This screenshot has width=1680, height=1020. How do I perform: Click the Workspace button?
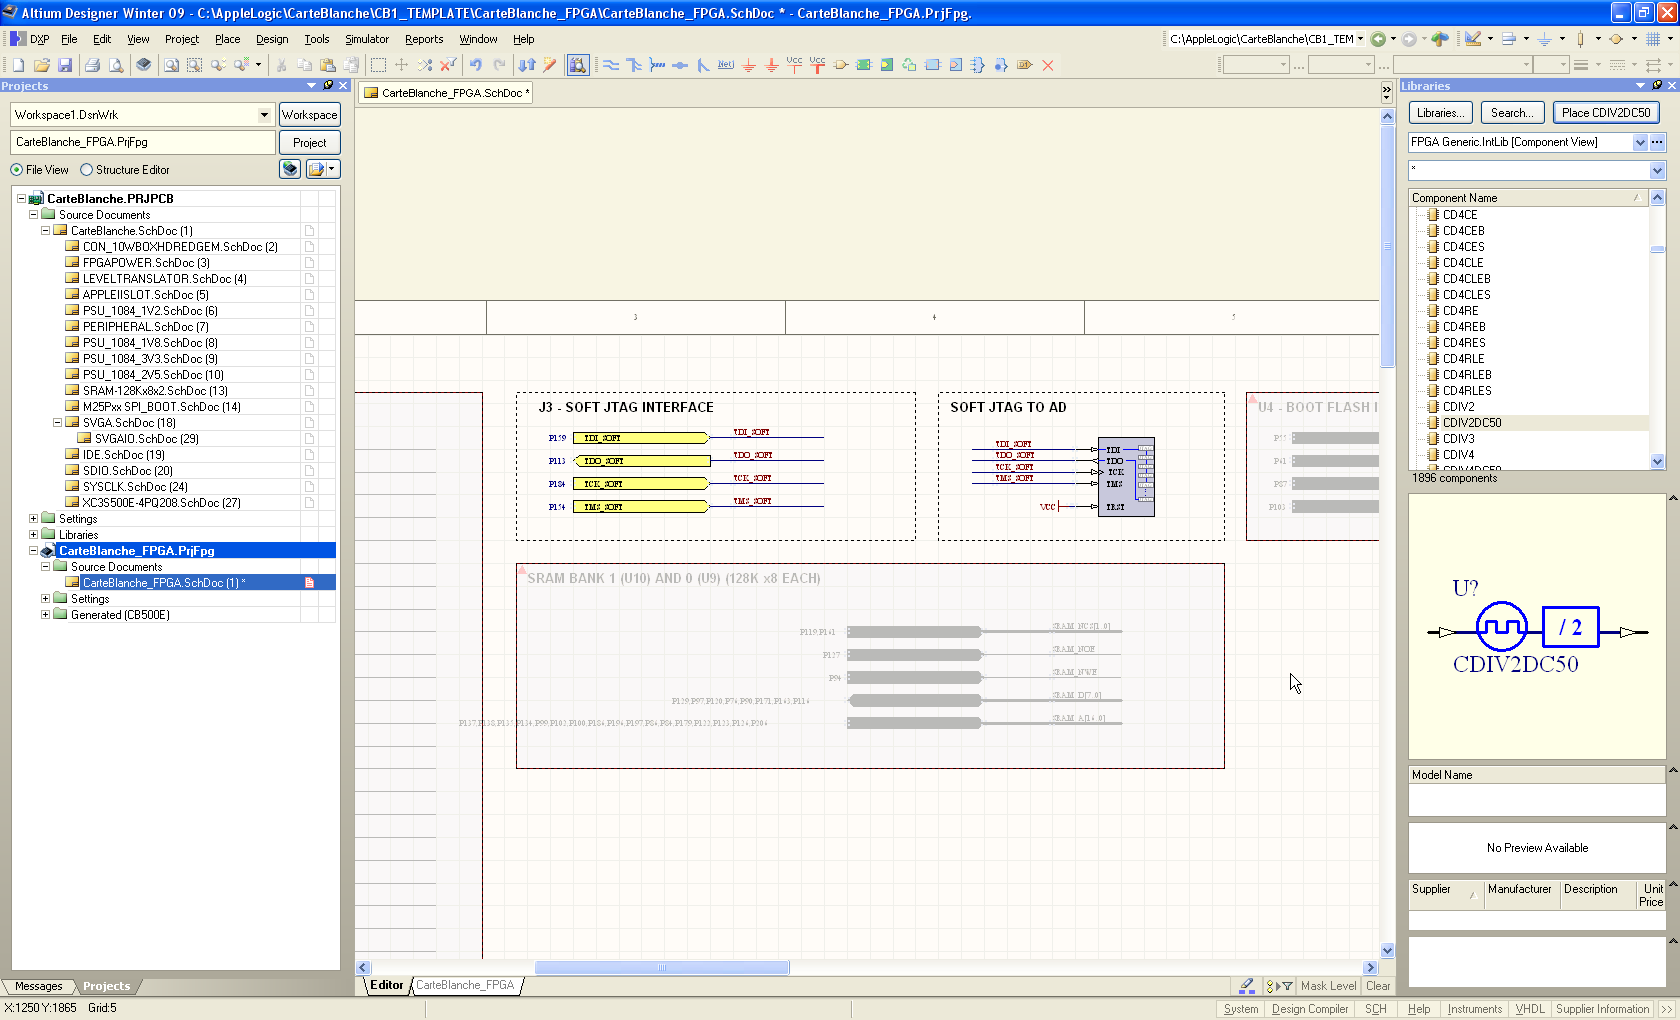(x=310, y=115)
